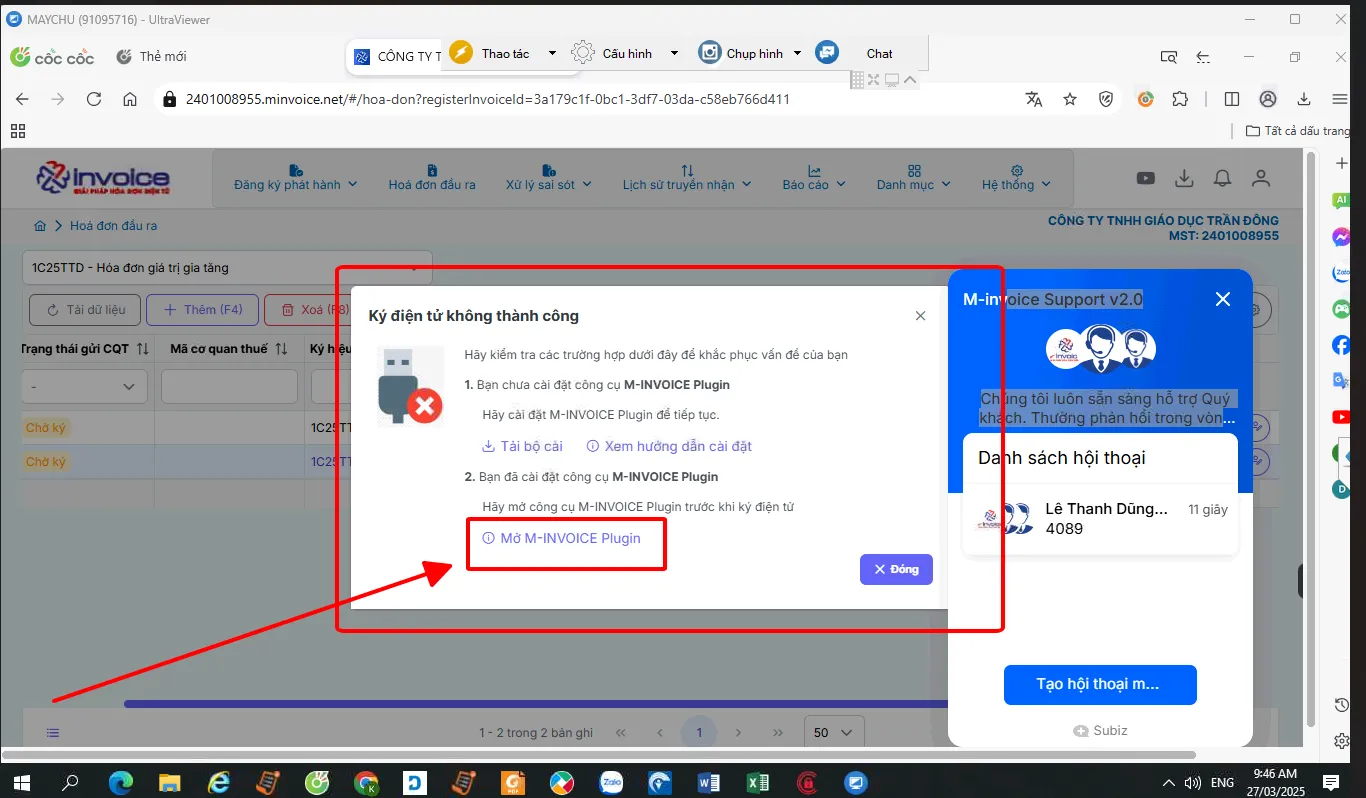Click the horizontal scrollbar at page bottom
This screenshot has width=1366, height=798.
coord(600,754)
